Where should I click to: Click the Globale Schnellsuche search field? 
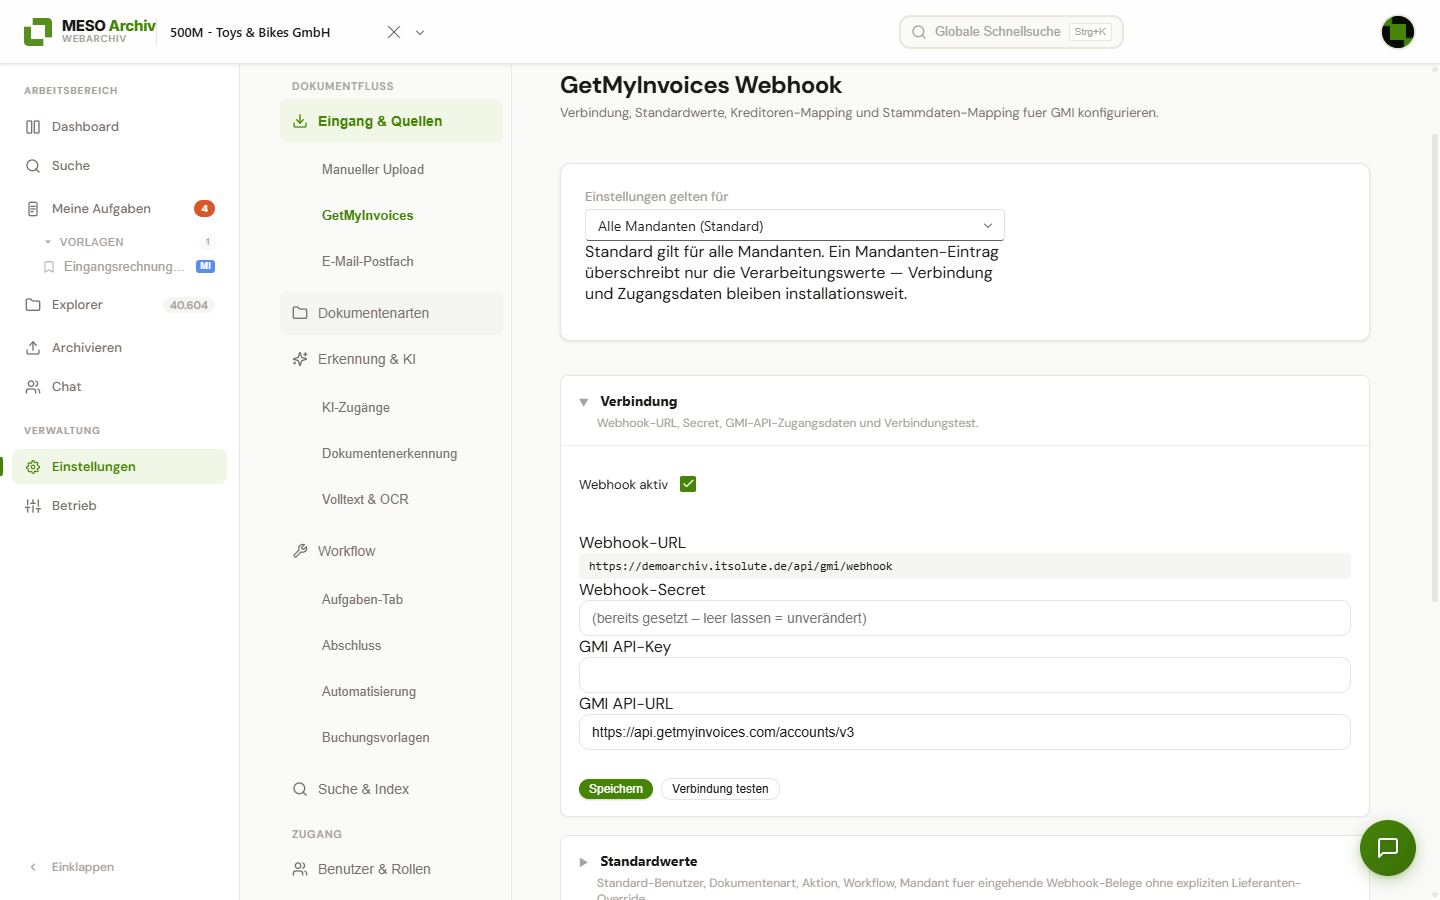click(1011, 32)
